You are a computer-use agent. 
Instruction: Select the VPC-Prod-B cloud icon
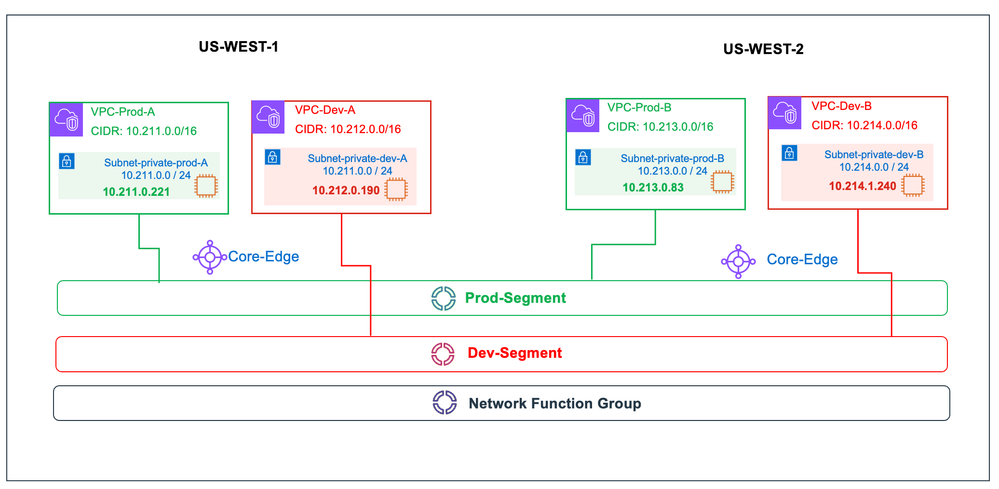[x=585, y=117]
